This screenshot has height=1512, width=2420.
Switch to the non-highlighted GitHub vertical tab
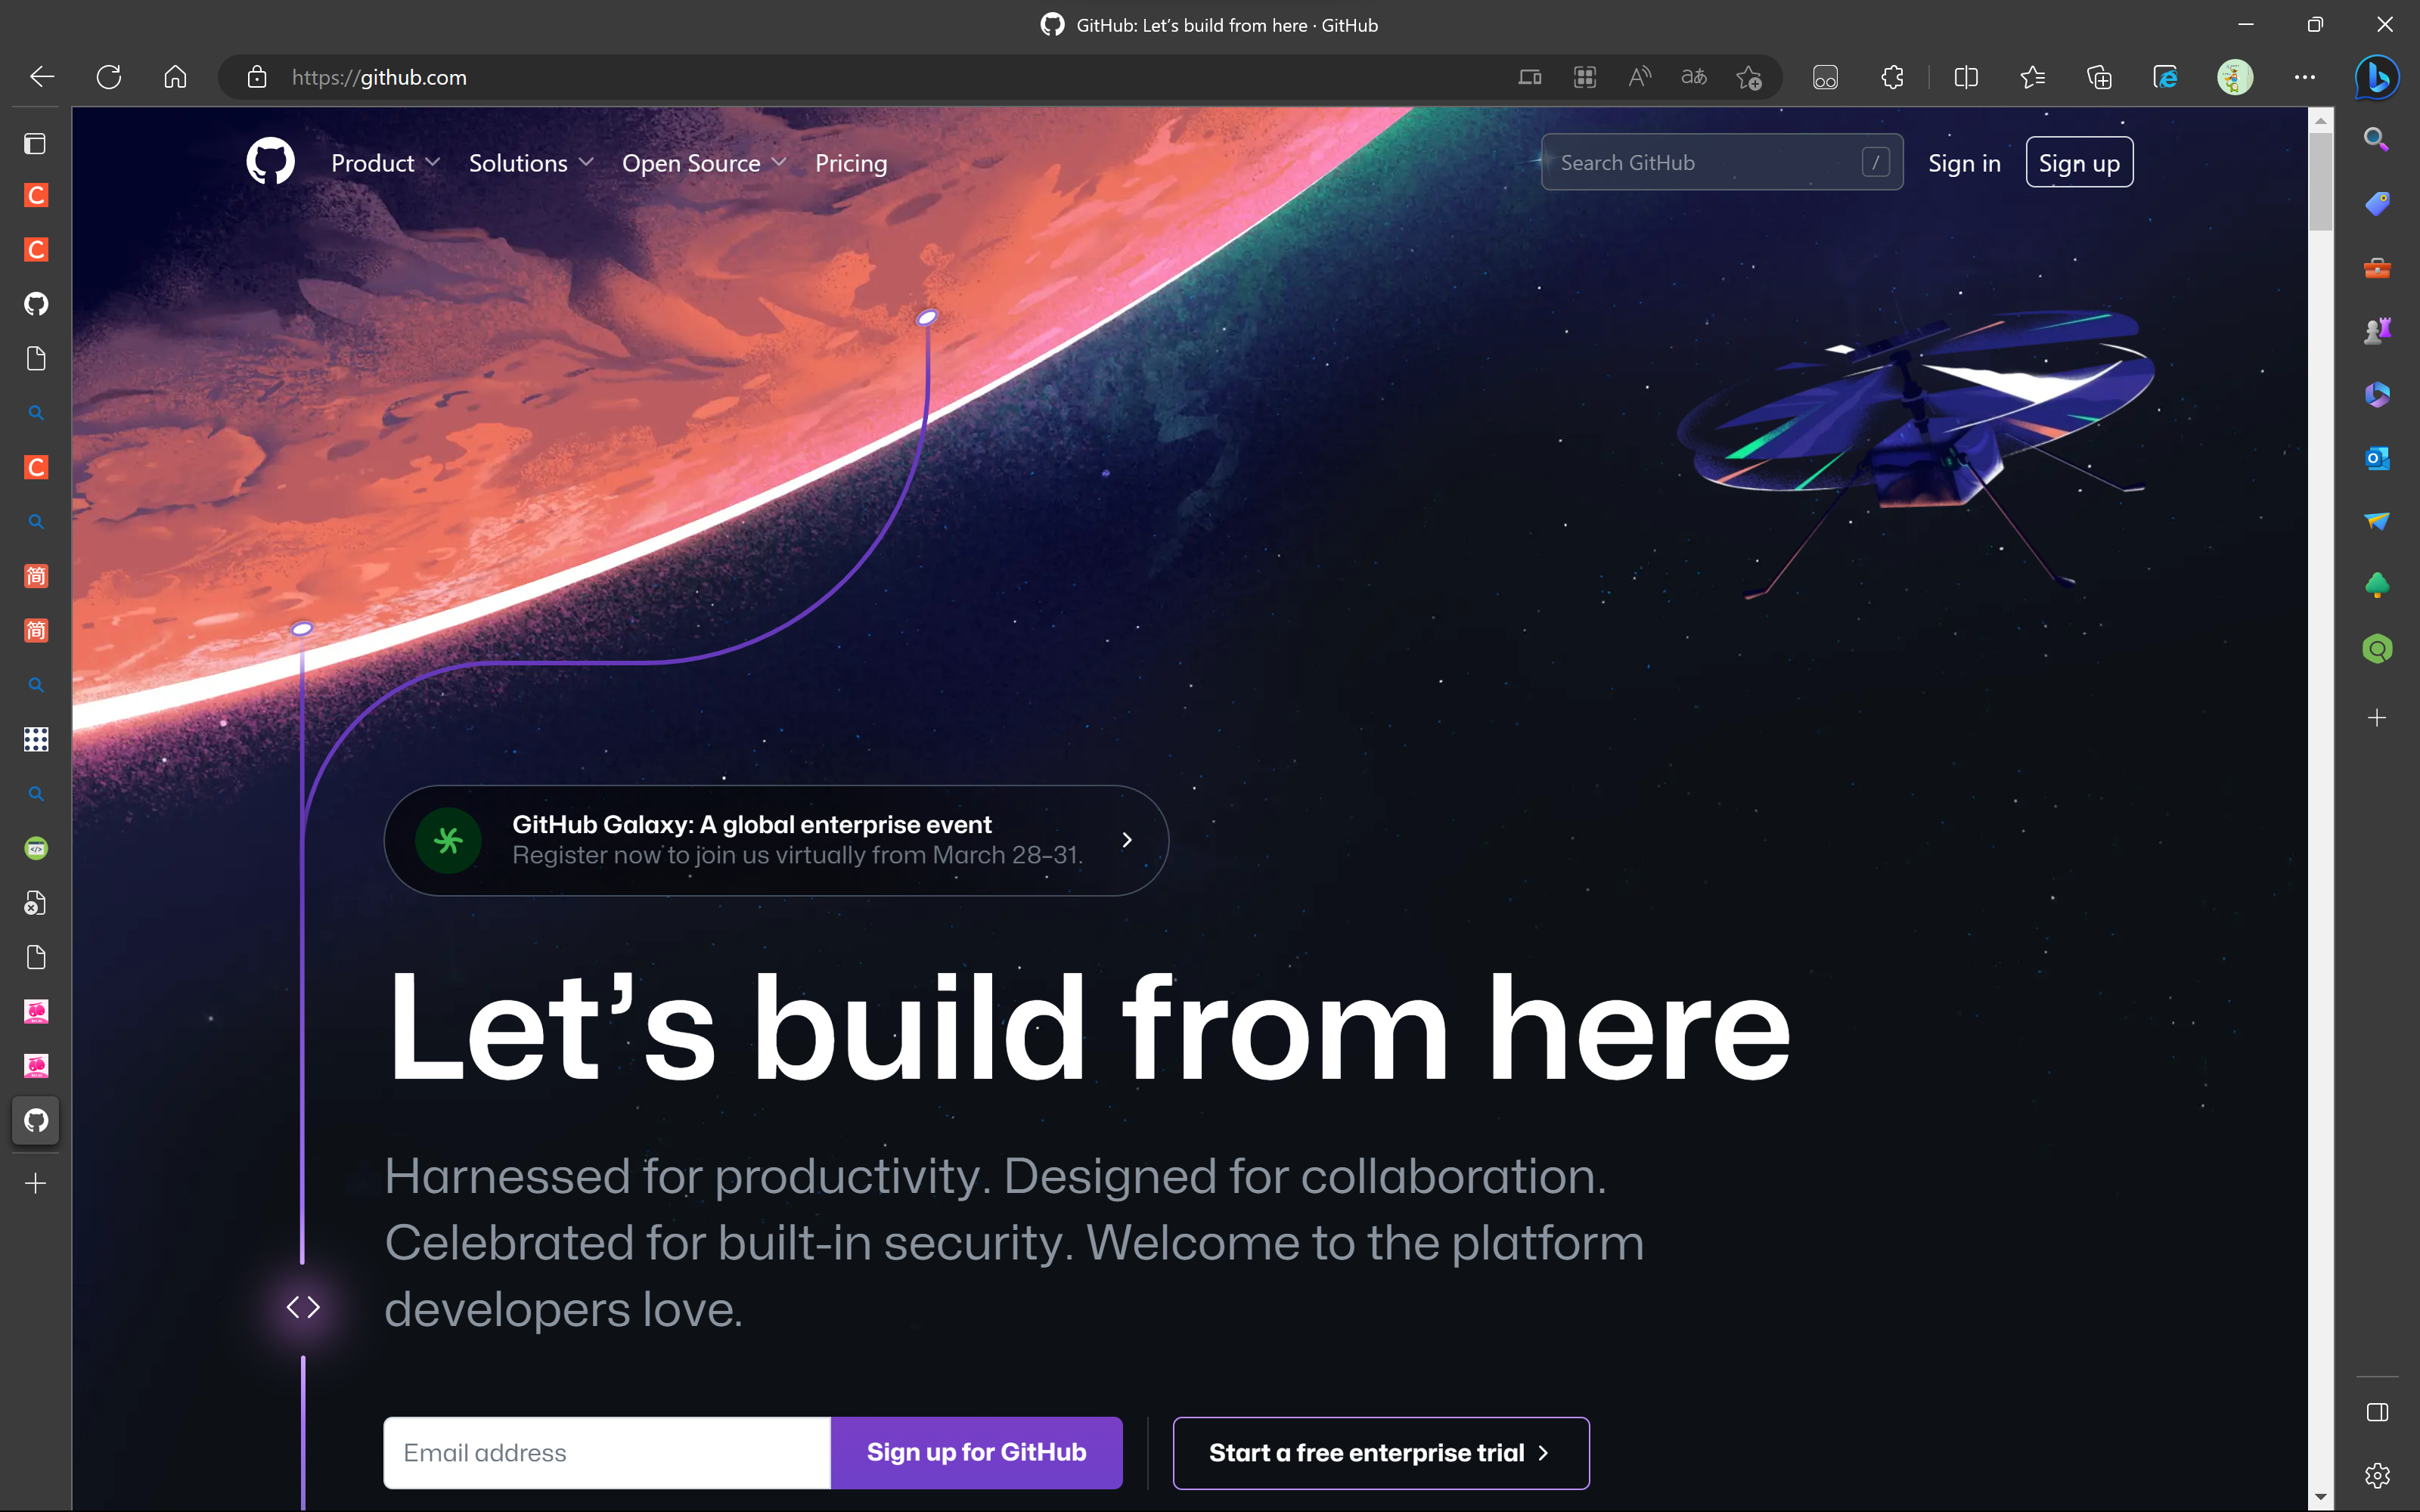point(36,304)
